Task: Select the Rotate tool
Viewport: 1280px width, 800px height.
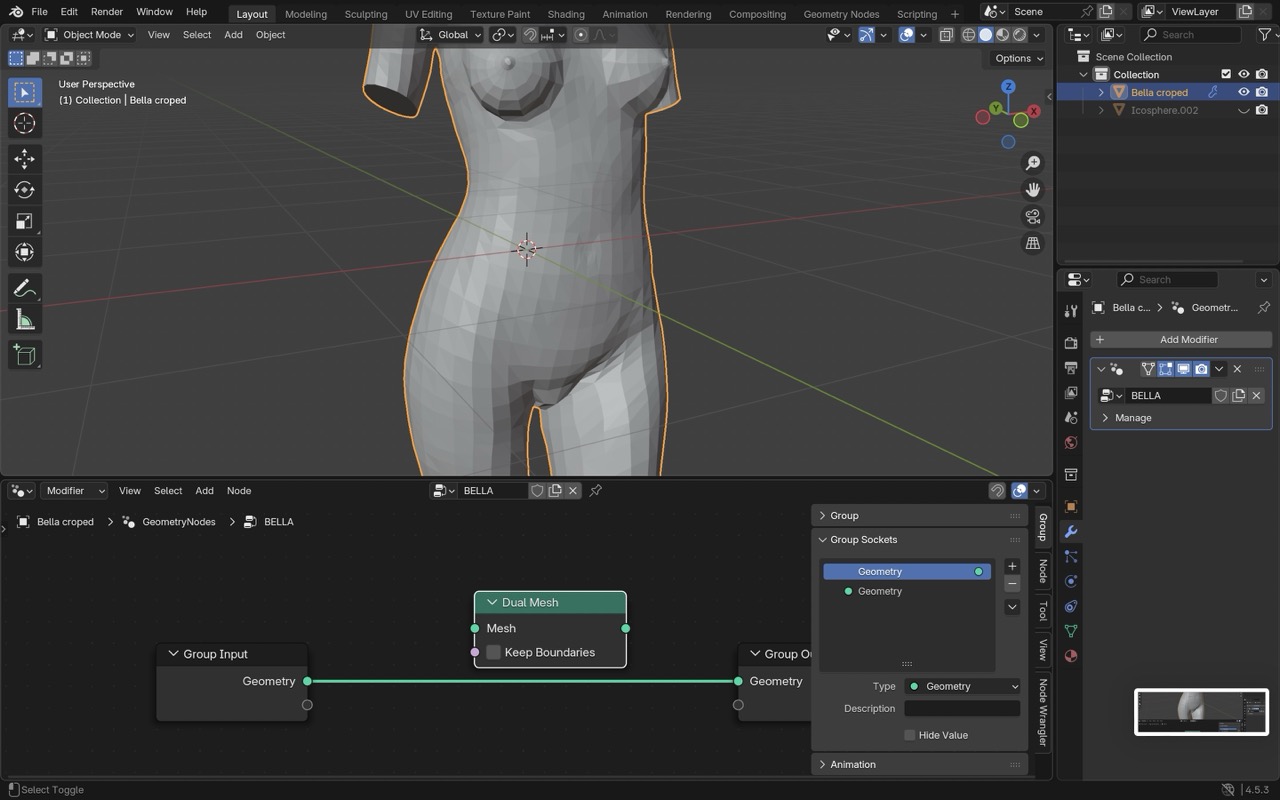Action: [25, 190]
